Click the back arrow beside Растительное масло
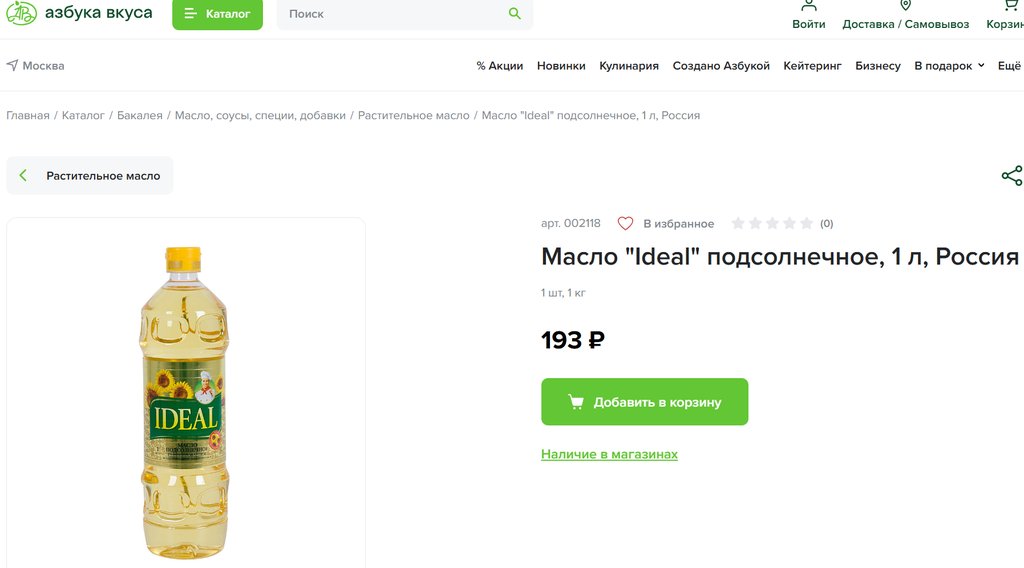The width and height of the screenshot is (1024, 568). pos(24,176)
